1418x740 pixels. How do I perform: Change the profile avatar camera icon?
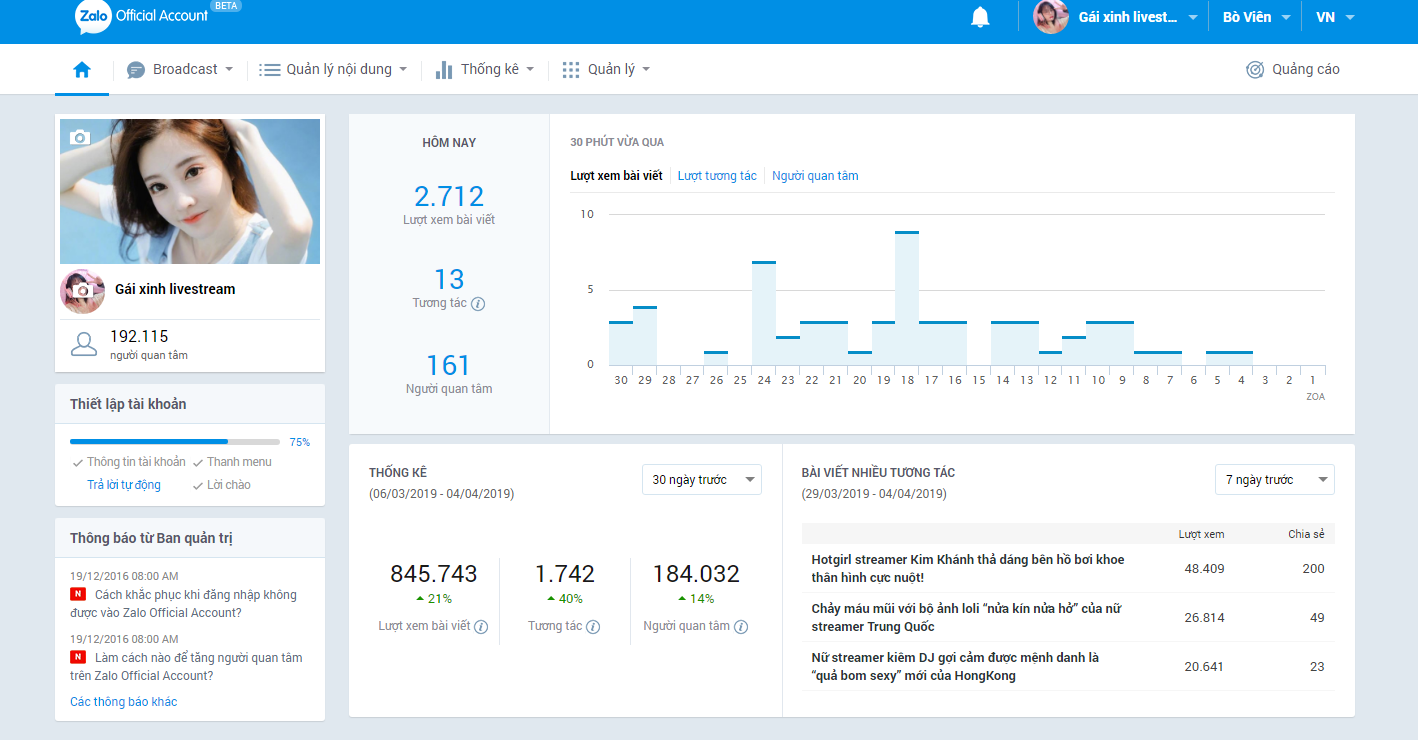[82, 291]
